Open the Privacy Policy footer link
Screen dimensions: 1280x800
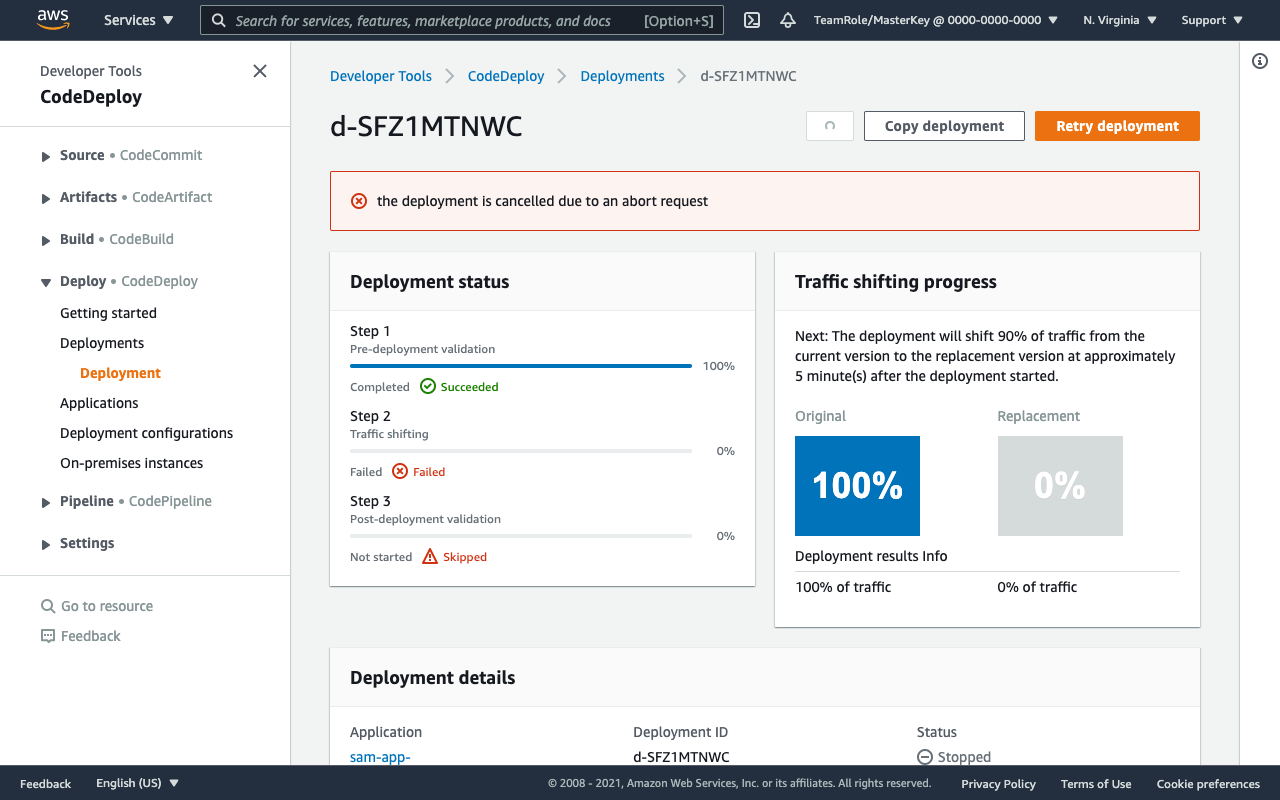[998, 784]
